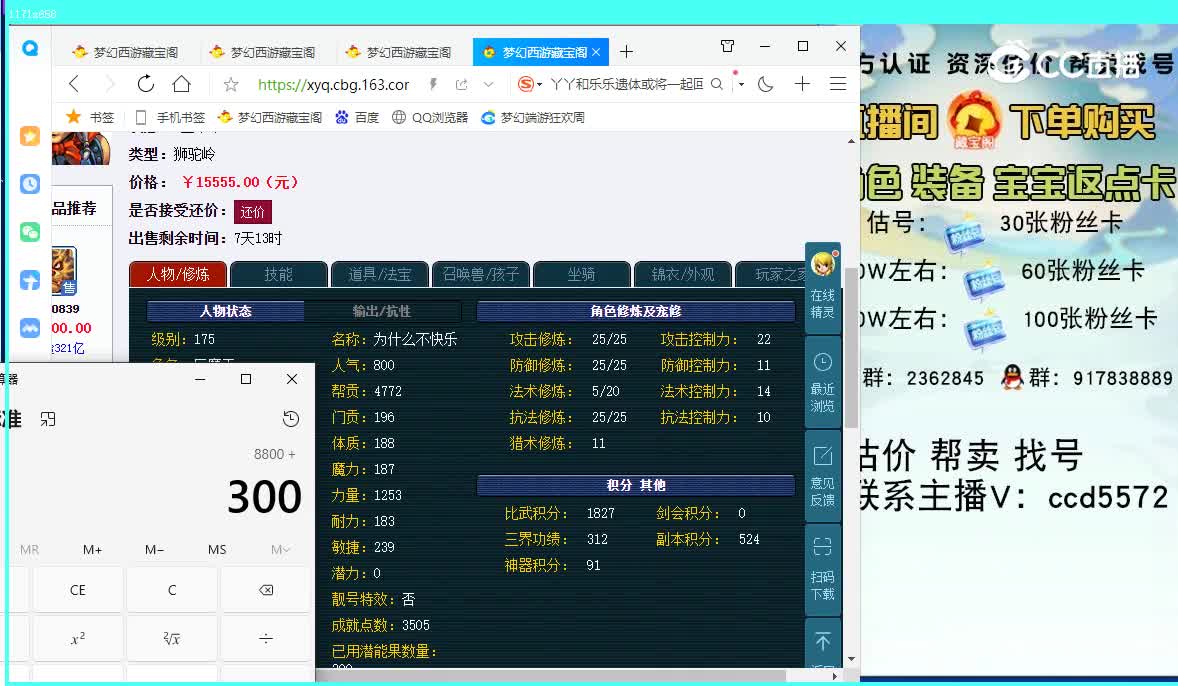Expand the address bar dropdown chevron
The image size is (1178, 686).
[x=488, y=84]
